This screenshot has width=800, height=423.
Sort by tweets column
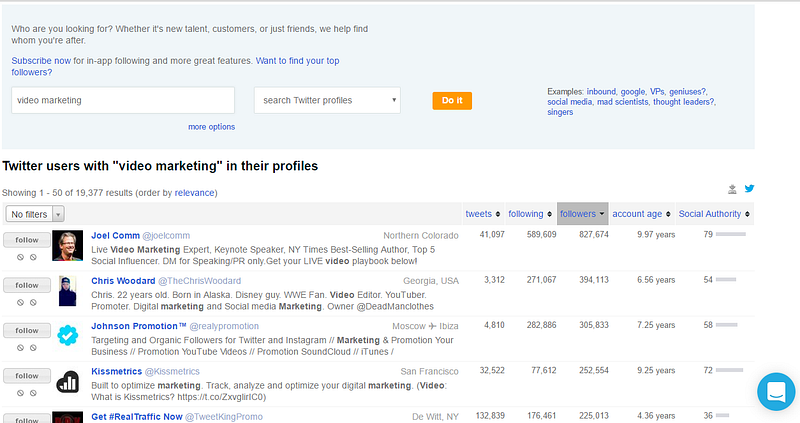click(x=483, y=214)
